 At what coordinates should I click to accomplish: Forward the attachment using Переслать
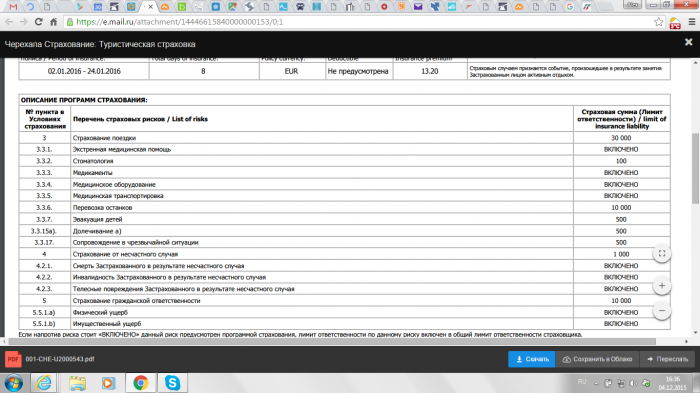click(x=667, y=359)
